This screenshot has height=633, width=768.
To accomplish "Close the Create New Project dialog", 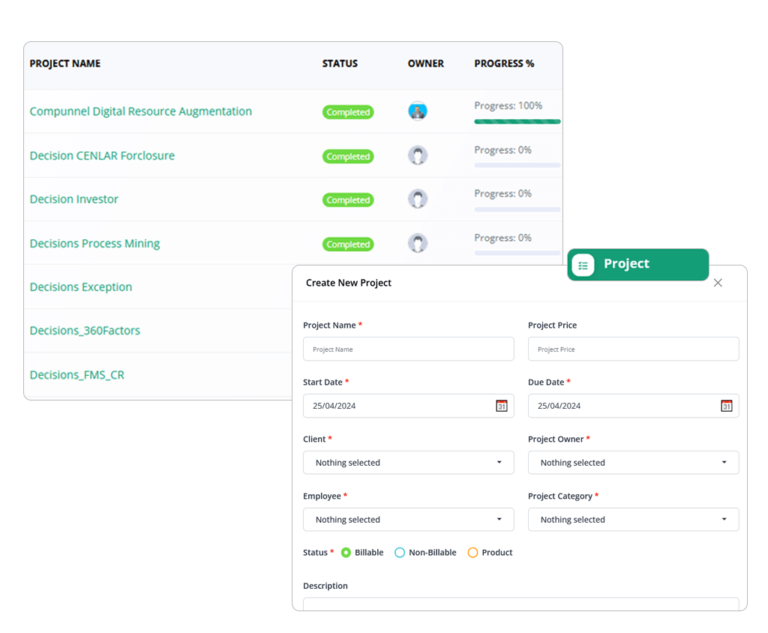I will [x=718, y=283].
